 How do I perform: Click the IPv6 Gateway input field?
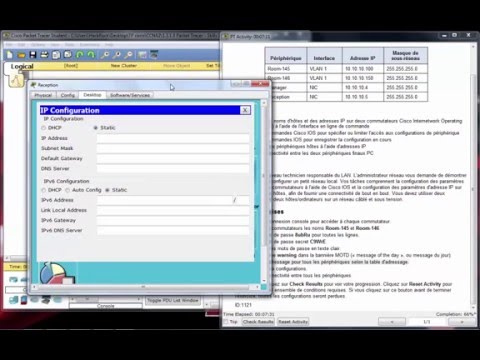[173, 221]
